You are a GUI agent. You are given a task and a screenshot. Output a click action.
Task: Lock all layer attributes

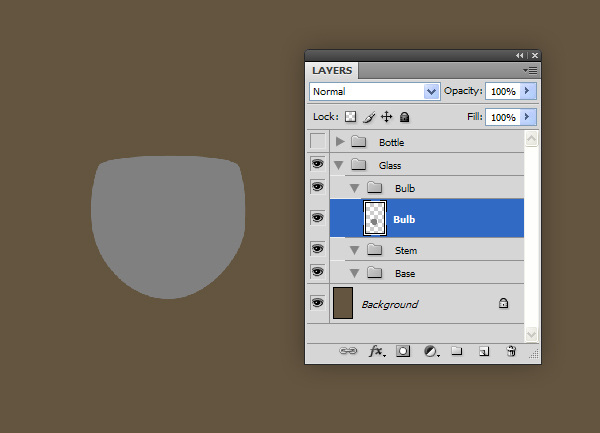coord(404,117)
